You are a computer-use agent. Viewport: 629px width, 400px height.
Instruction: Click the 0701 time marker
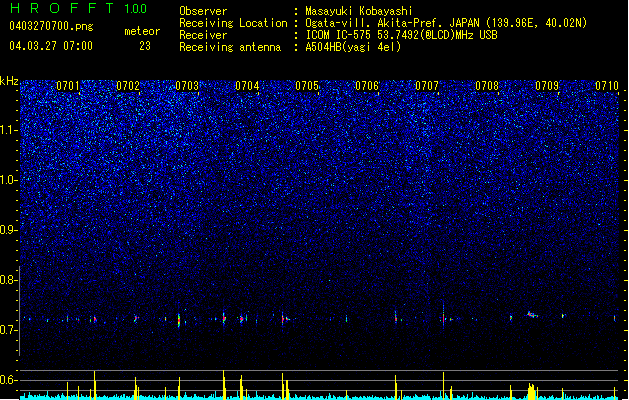67,86
